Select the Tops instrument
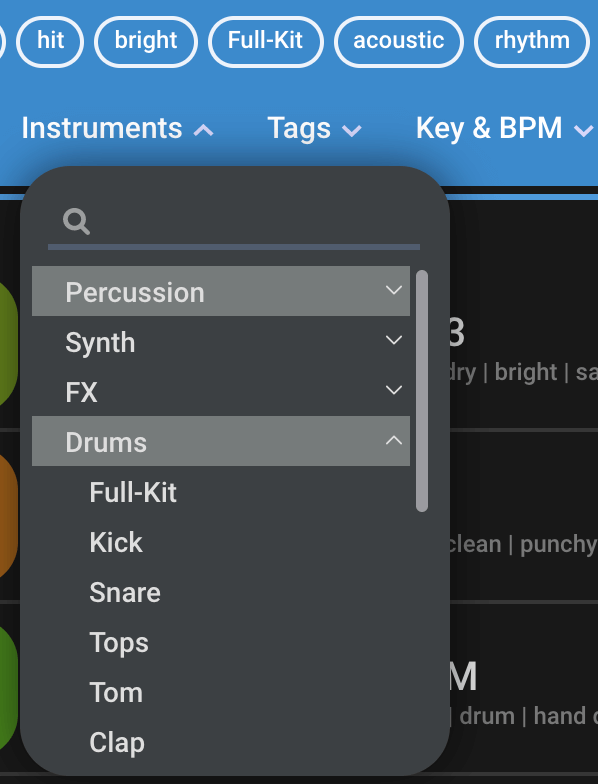598x784 pixels. (119, 642)
